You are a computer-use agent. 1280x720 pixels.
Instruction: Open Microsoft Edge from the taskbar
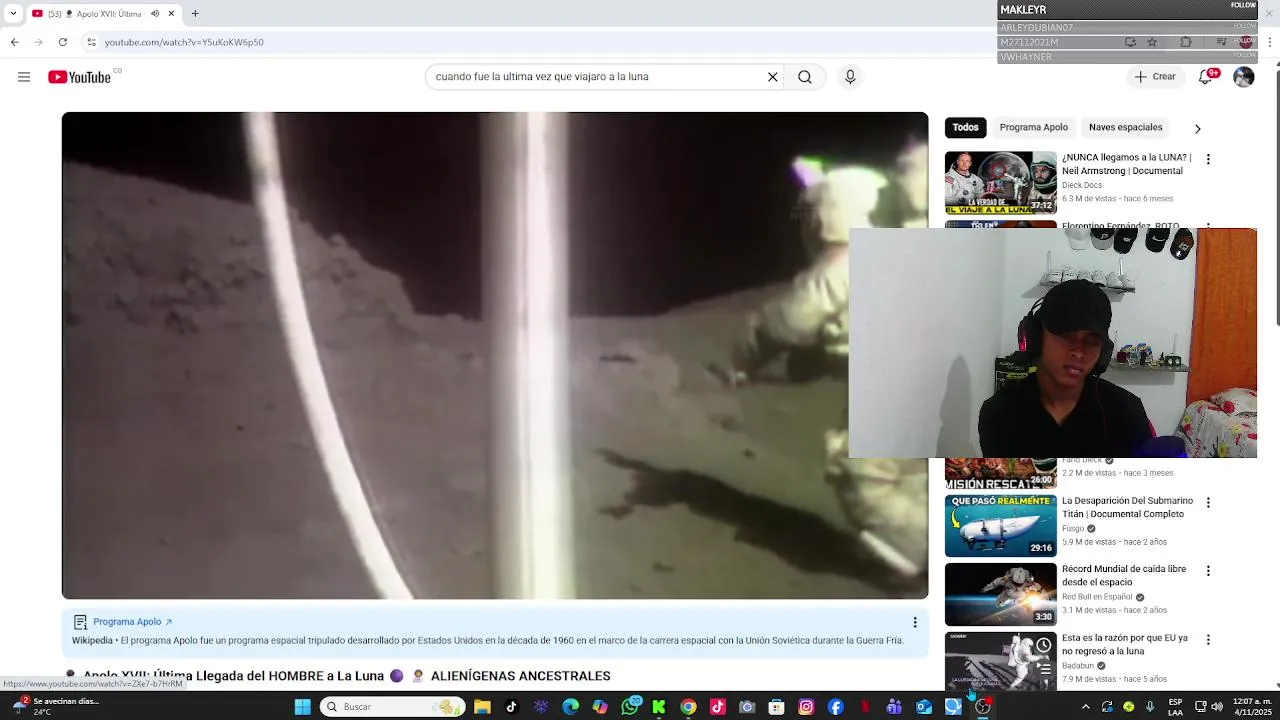coord(570,707)
